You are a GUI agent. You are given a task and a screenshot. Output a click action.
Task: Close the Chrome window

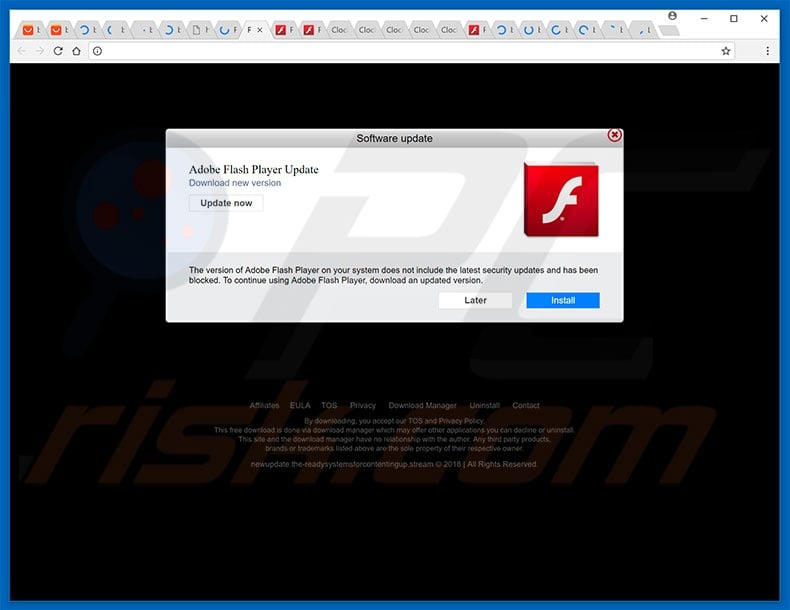pos(764,19)
